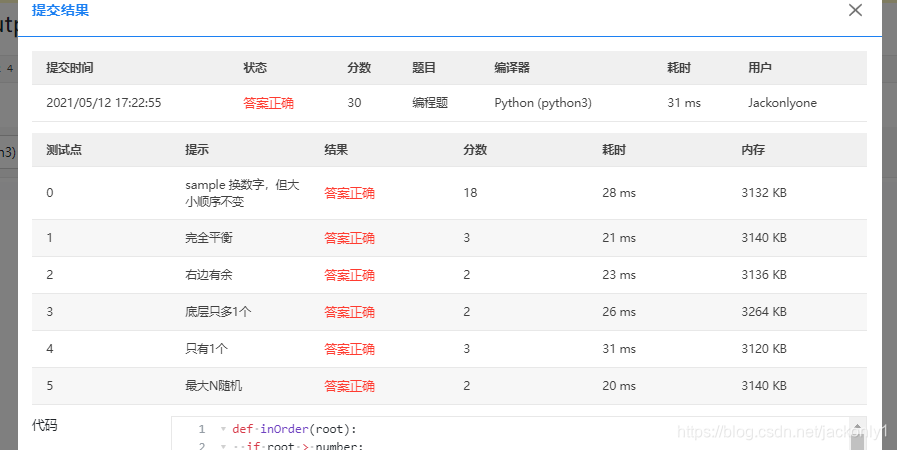Click the overall time 31 ms

click(x=684, y=103)
